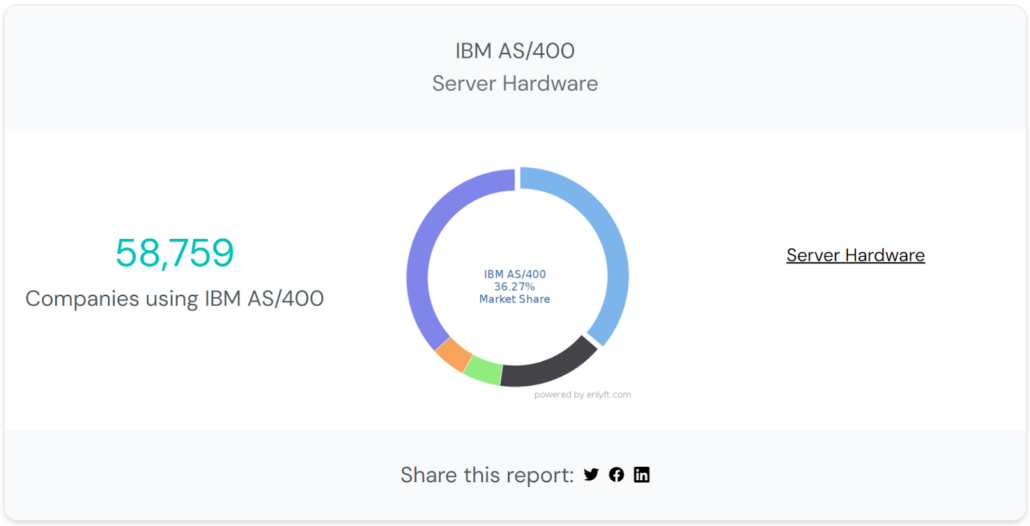The width and height of the screenshot is (1030, 526).
Task: Click Companies using IBM AS/400 text
Action: tap(175, 299)
